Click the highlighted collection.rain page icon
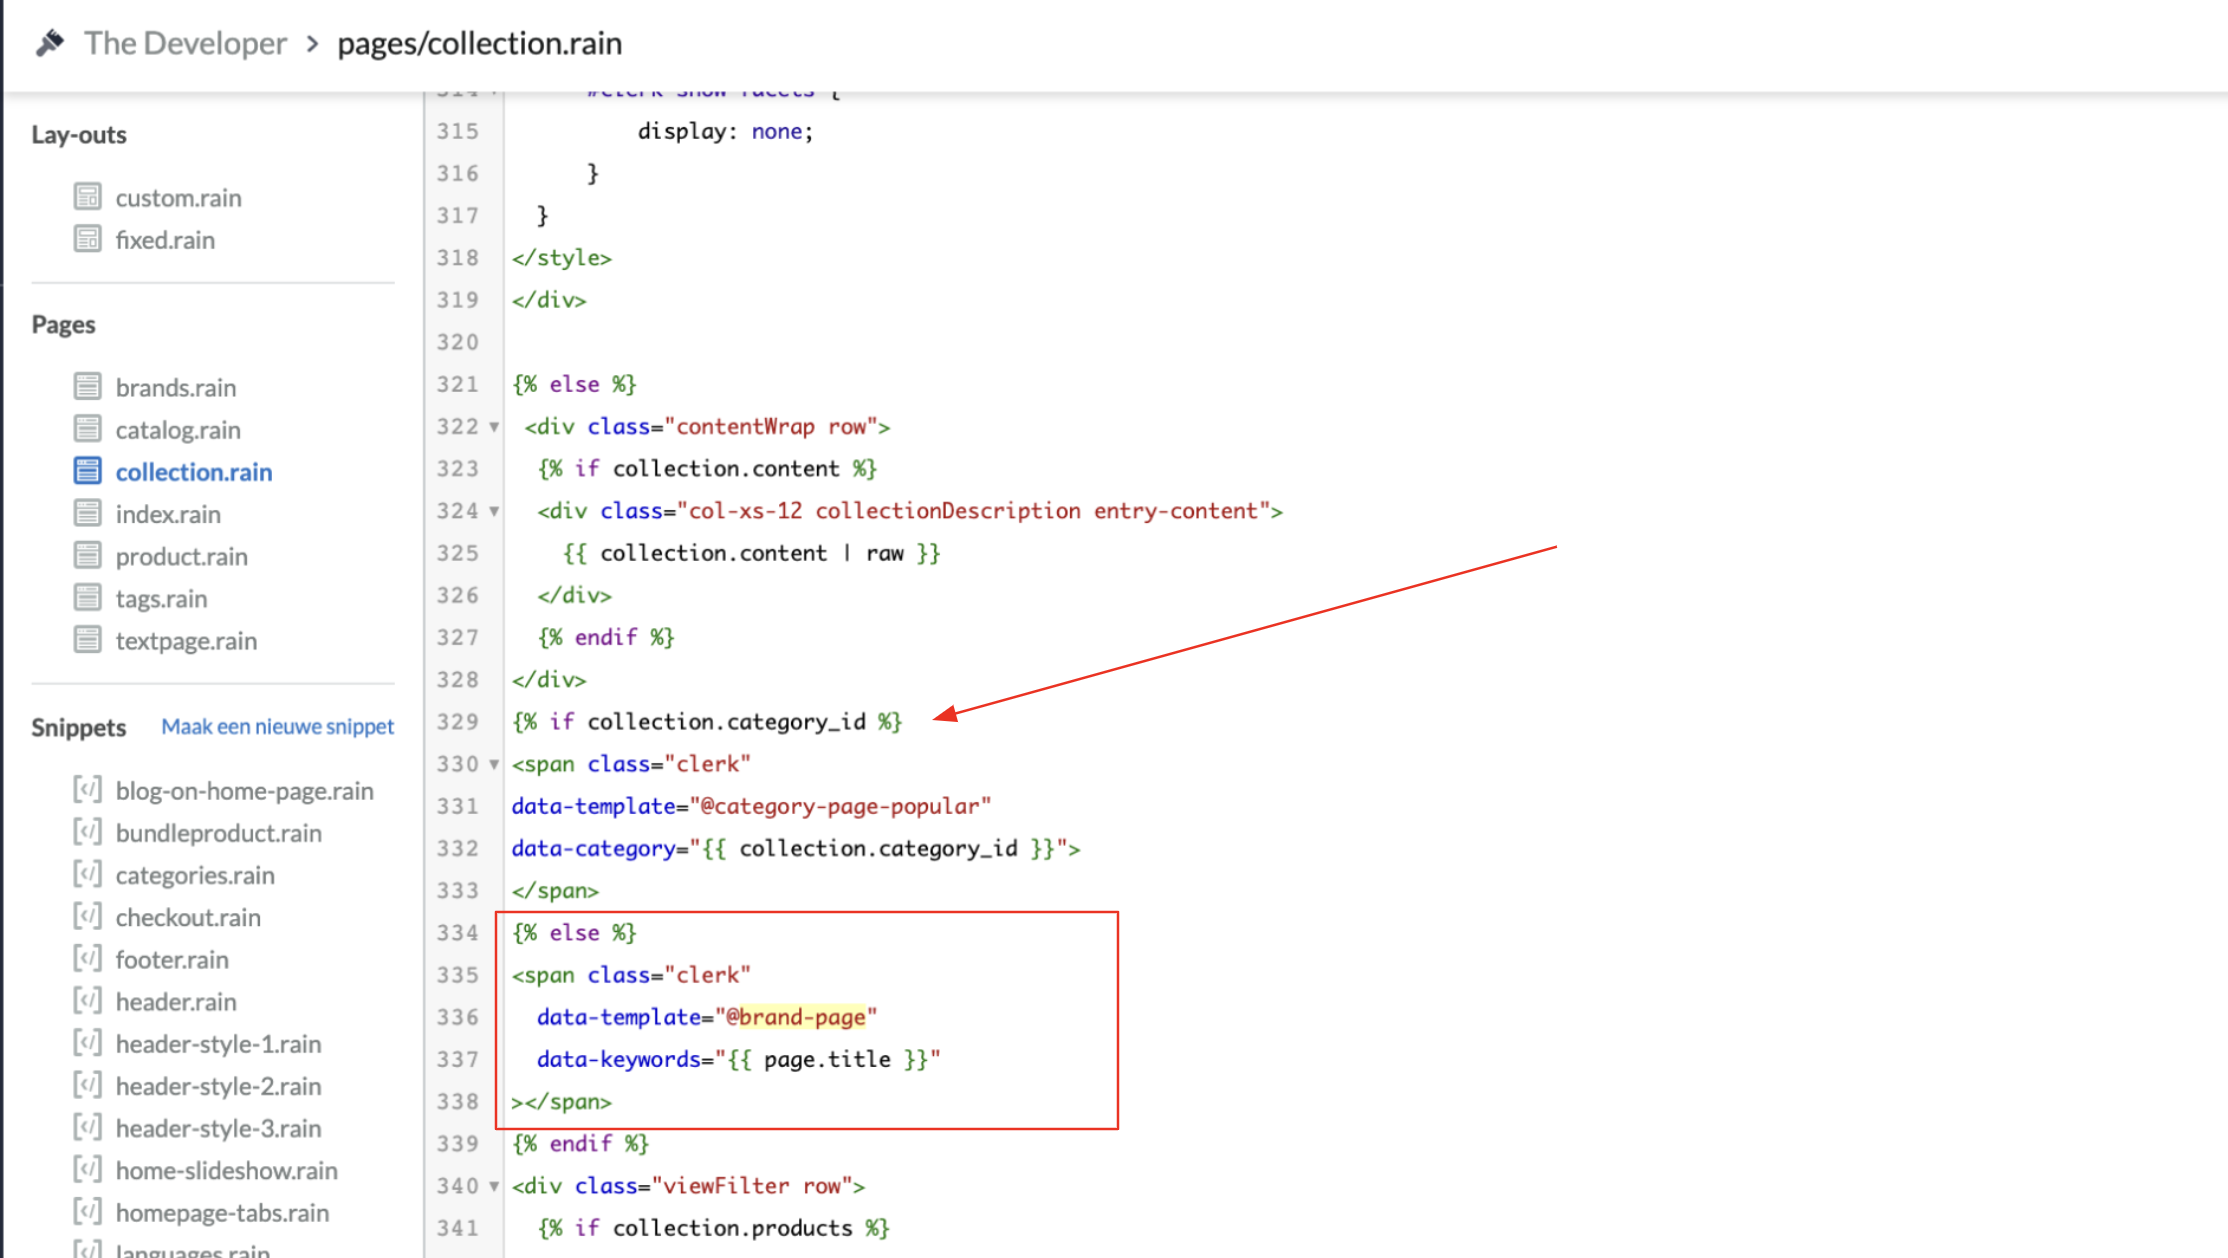This screenshot has width=2228, height=1258. click(88, 471)
